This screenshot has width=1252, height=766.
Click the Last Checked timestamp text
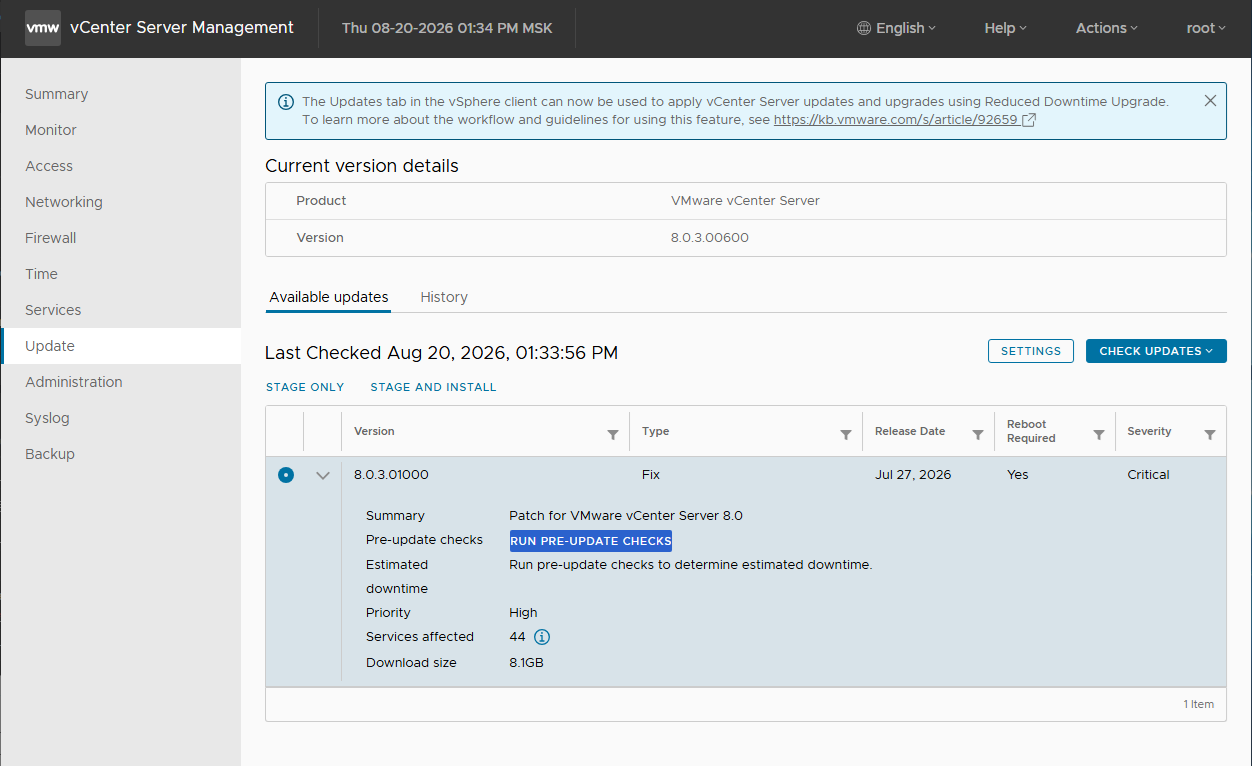[x=441, y=353]
